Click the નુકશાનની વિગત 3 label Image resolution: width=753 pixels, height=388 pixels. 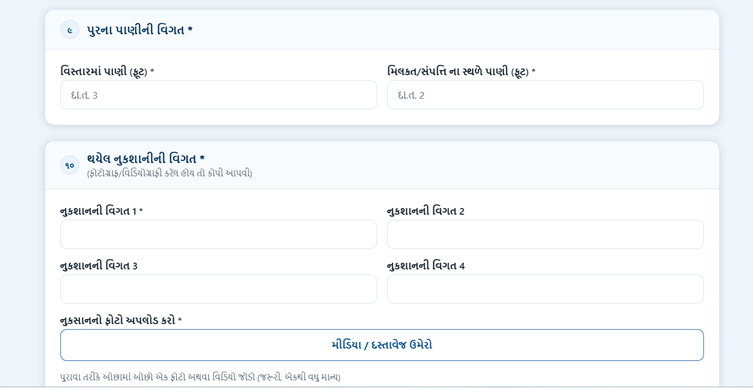tap(99, 266)
